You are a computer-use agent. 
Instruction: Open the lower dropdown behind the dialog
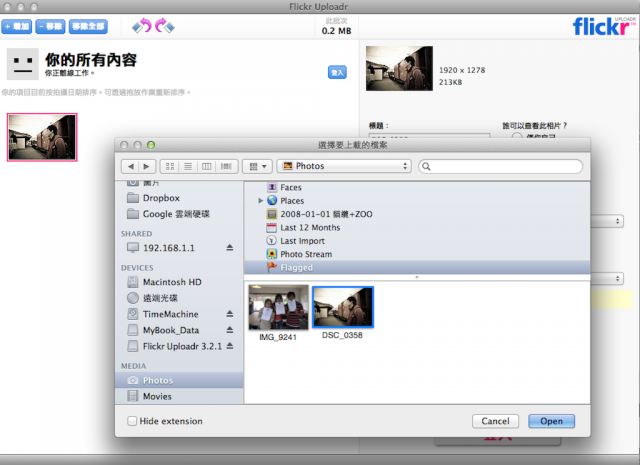607,278
